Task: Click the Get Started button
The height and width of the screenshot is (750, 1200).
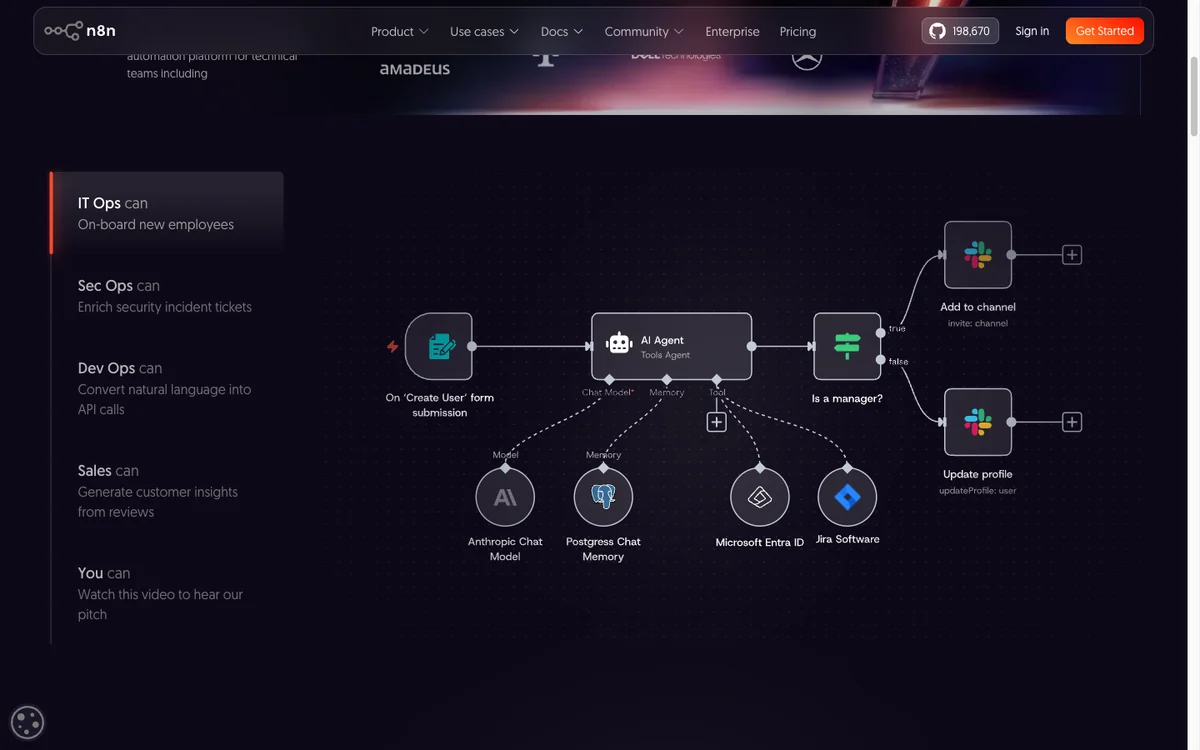Action: (x=1105, y=31)
